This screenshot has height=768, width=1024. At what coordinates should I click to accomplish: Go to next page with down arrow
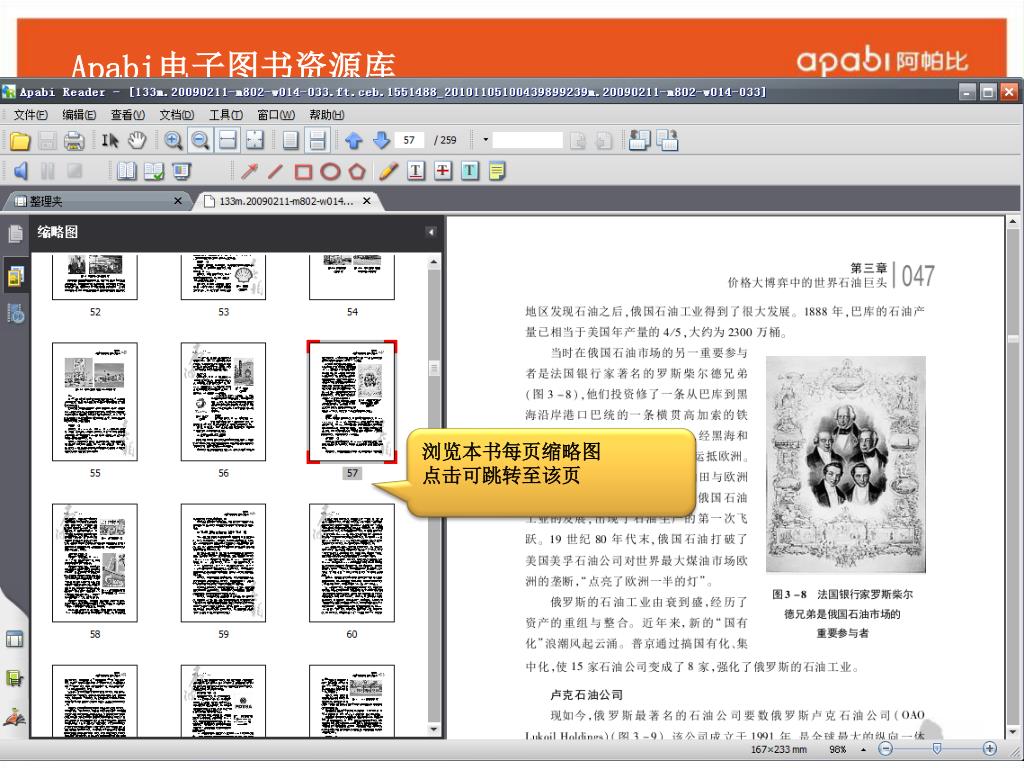(381, 140)
